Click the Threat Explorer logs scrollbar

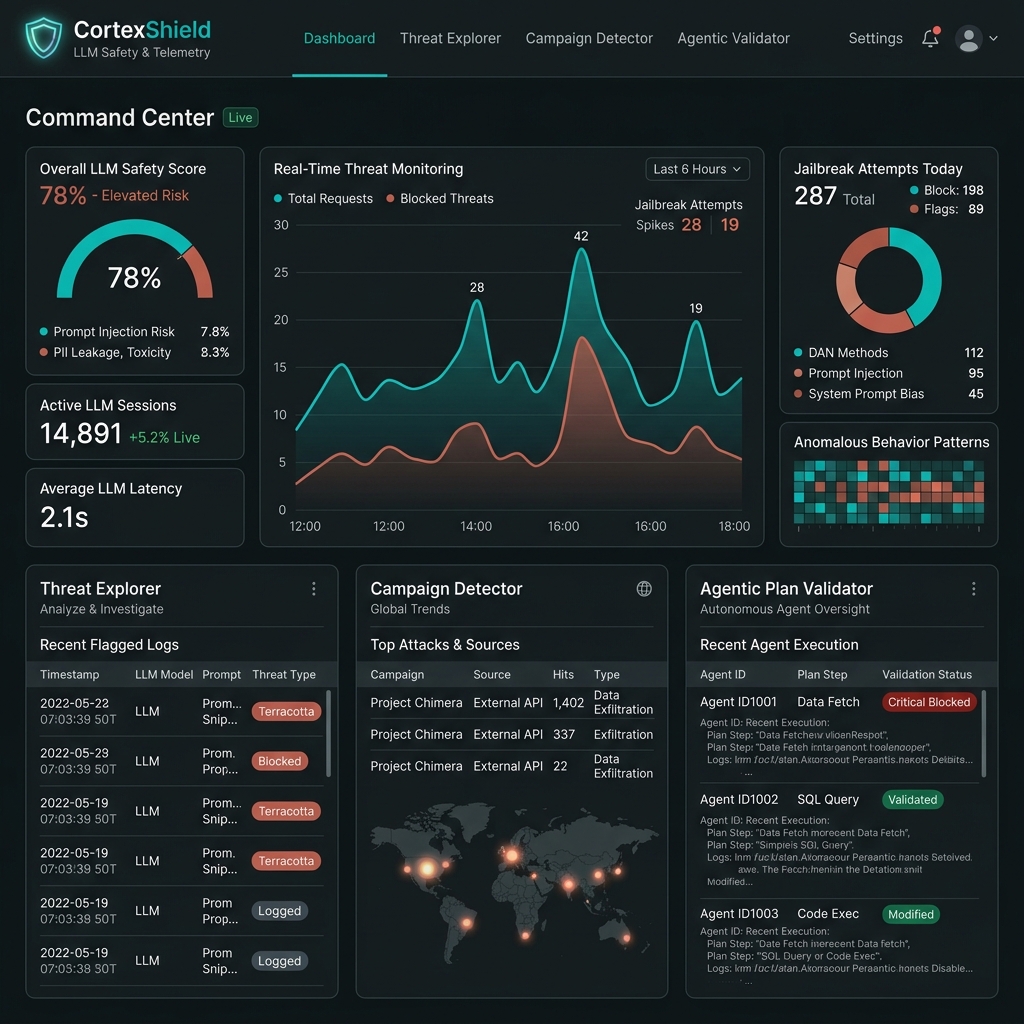[328, 733]
